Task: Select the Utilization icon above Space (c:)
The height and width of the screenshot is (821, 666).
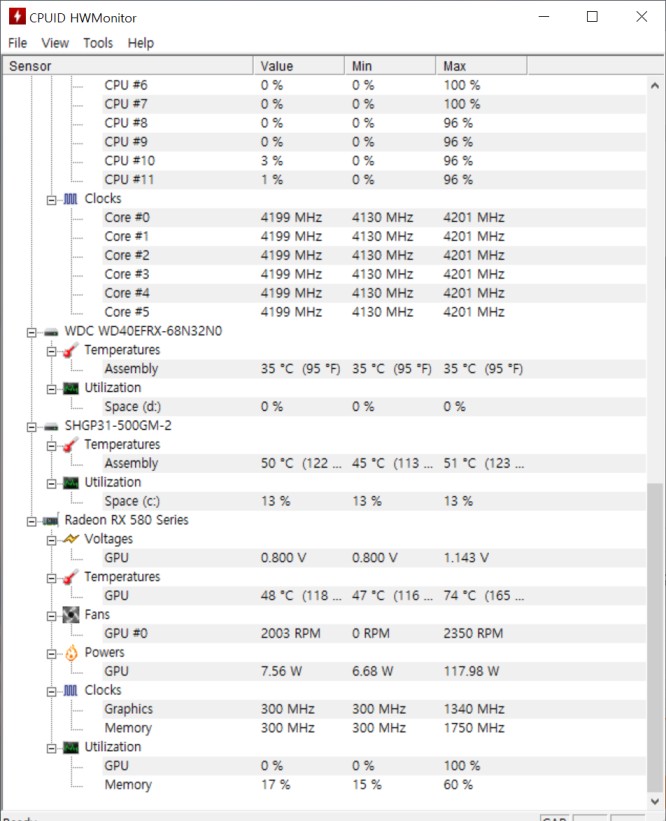Action: coord(70,482)
